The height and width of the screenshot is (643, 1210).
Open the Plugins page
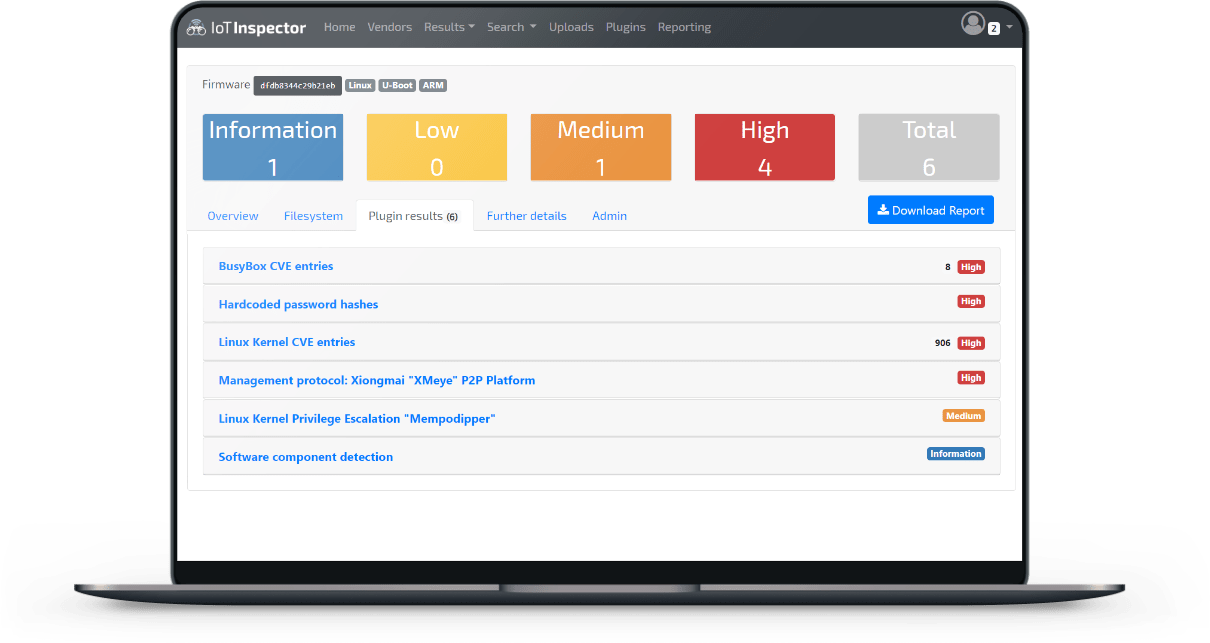pyautogui.click(x=626, y=27)
